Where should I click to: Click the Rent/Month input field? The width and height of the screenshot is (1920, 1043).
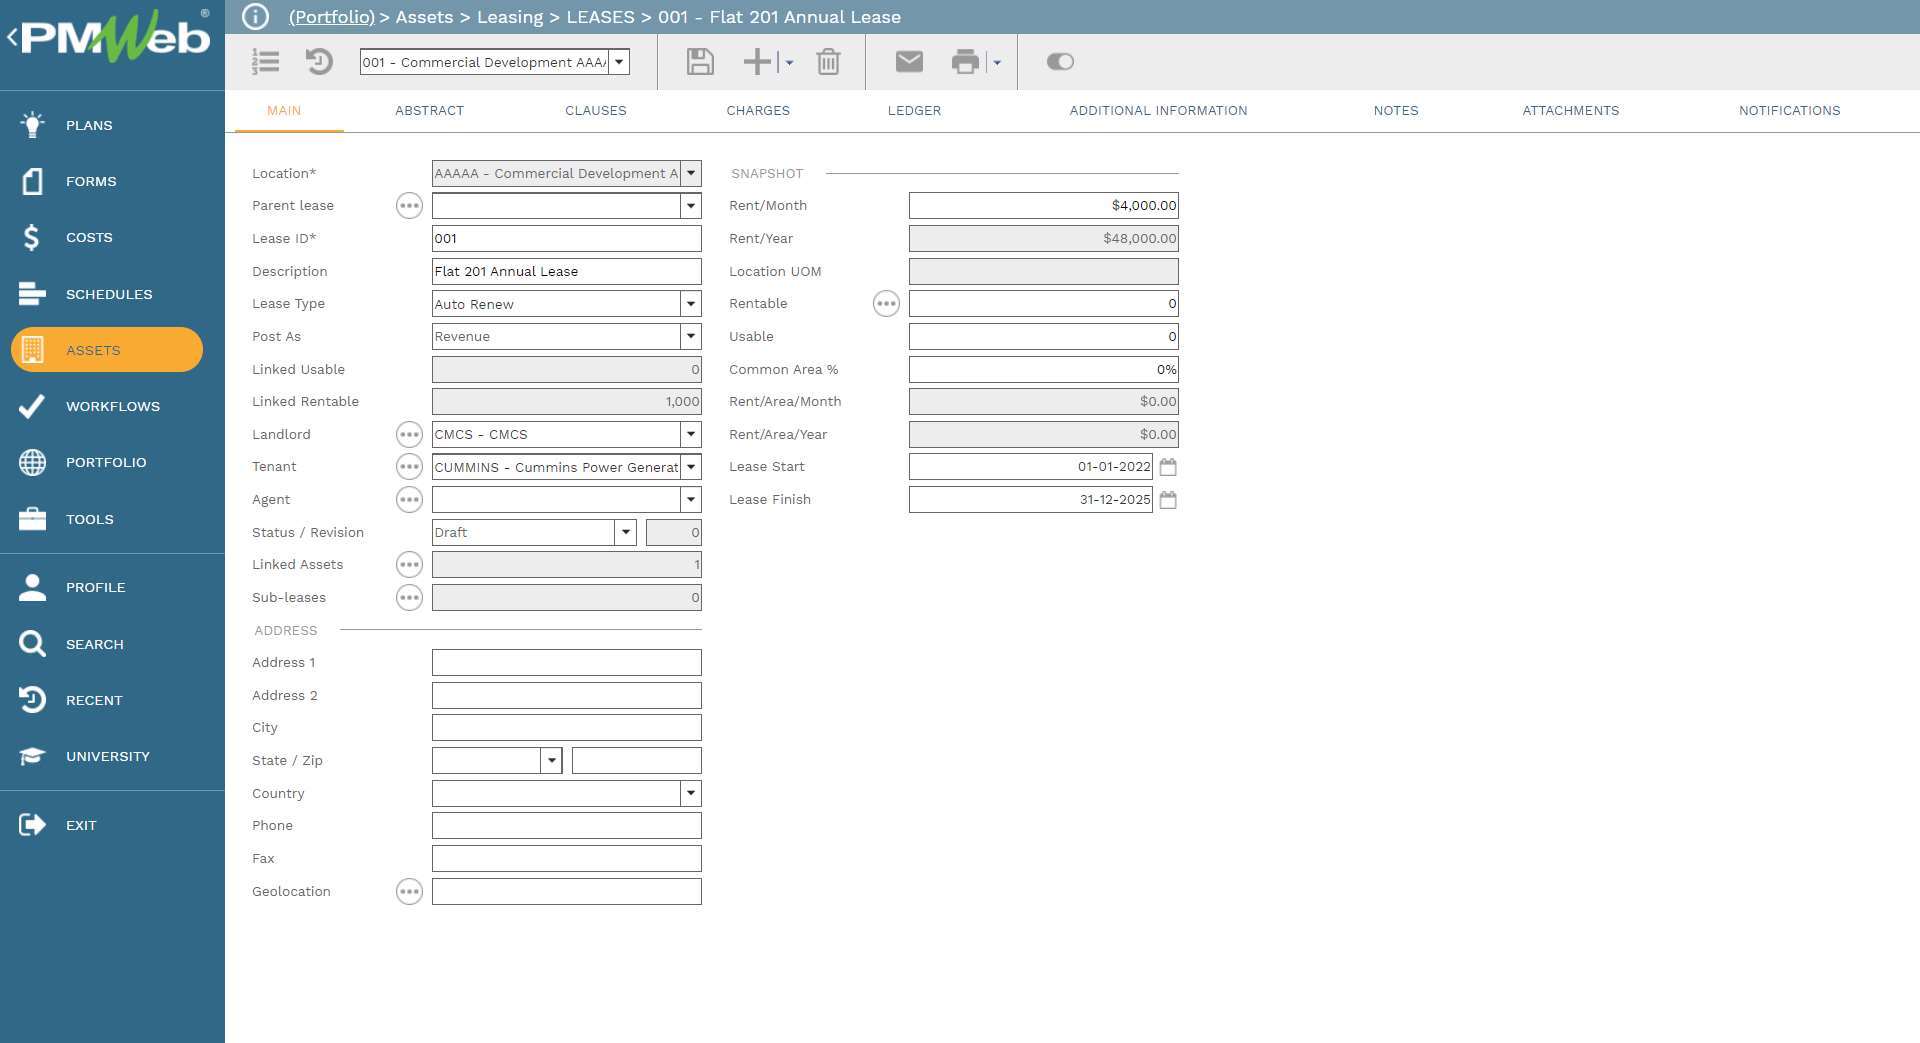click(x=1043, y=206)
